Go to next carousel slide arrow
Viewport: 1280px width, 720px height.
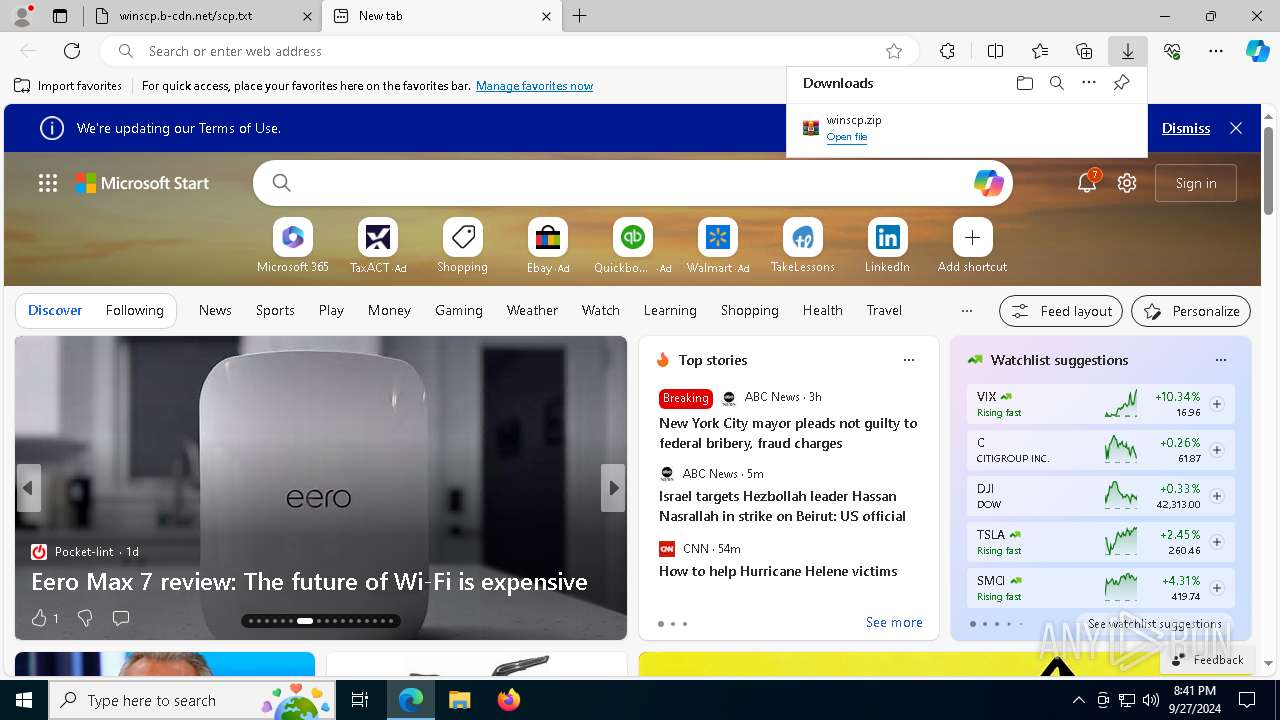pos(613,488)
